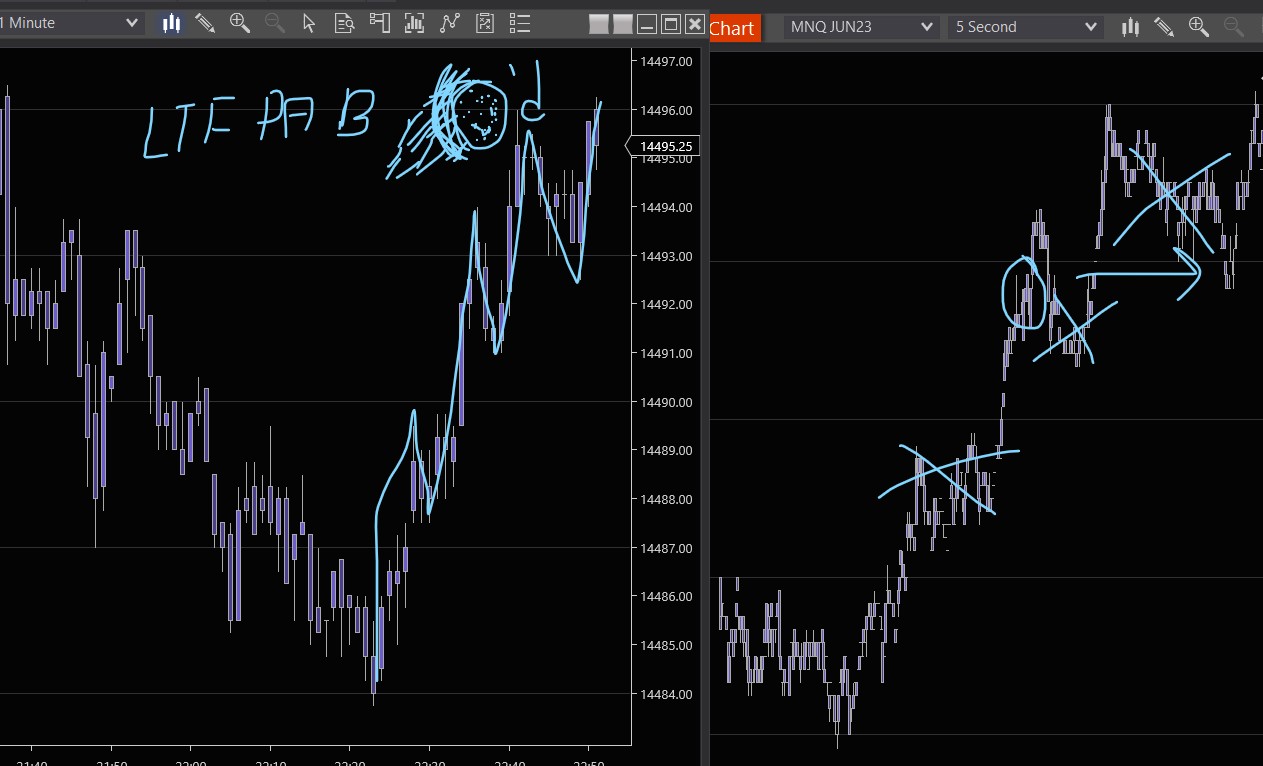Click first gray link button of left chart

pos(599,24)
